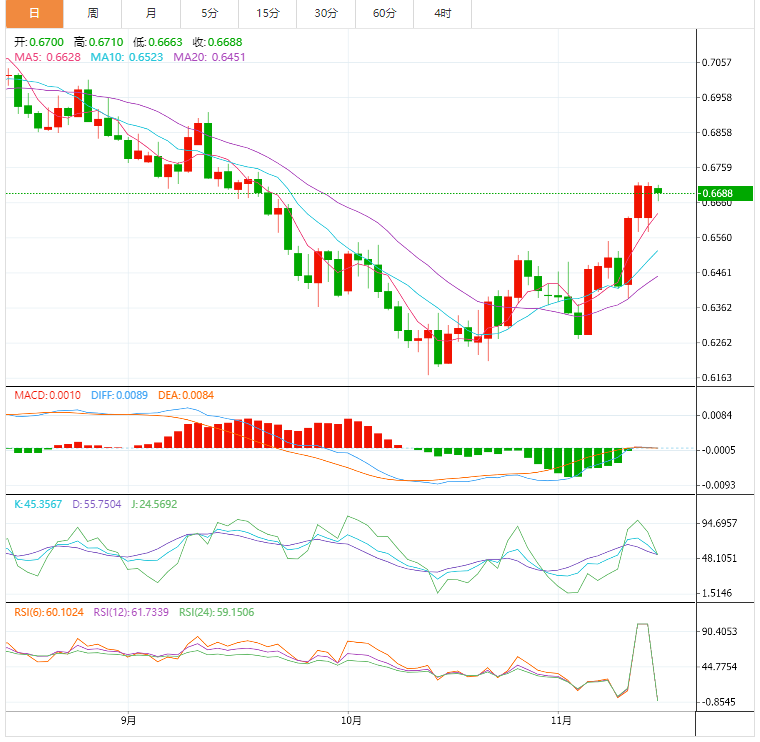
Task: Click the 10月 marker on time axis
Action: [x=351, y=721]
